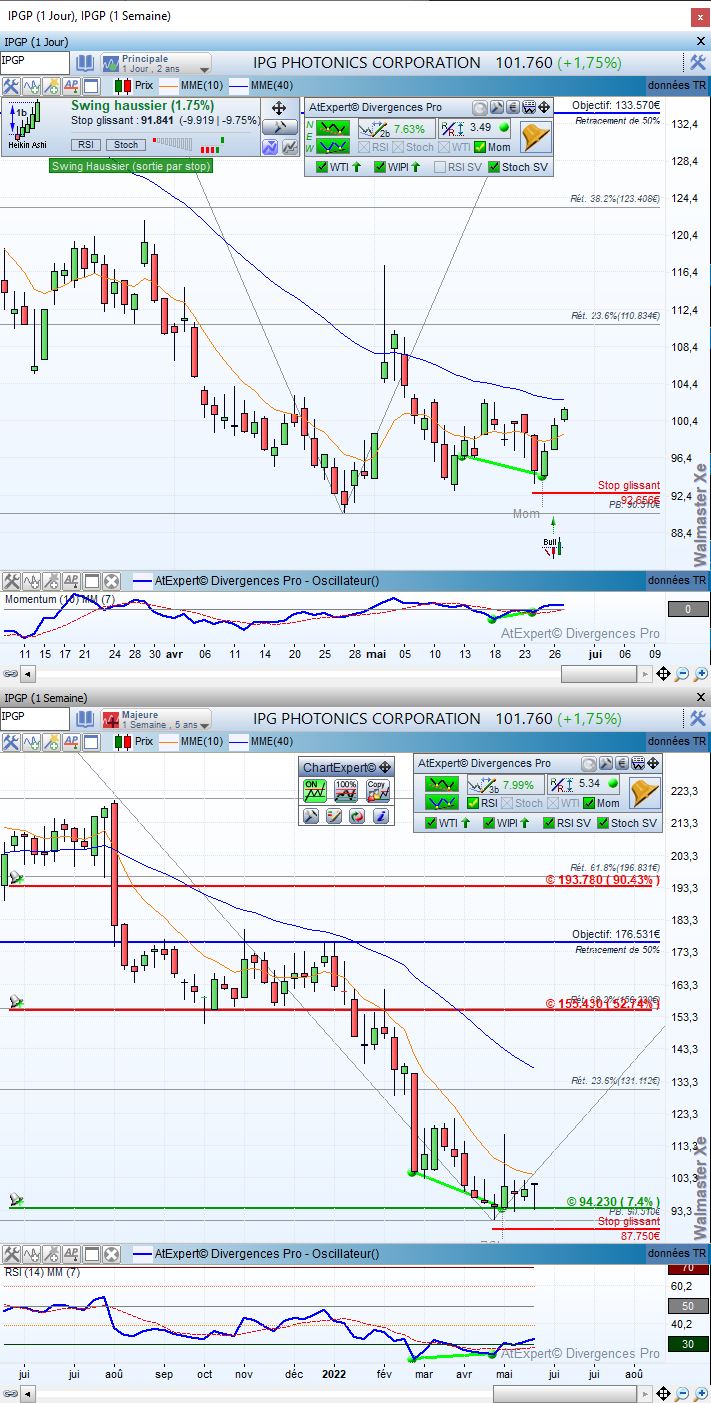Image resolution: width=711 pixels, height=1403 pixels.
Task: Open the Principale 1 Jour timeframe dropdown
Action: [x=155, y=63]
